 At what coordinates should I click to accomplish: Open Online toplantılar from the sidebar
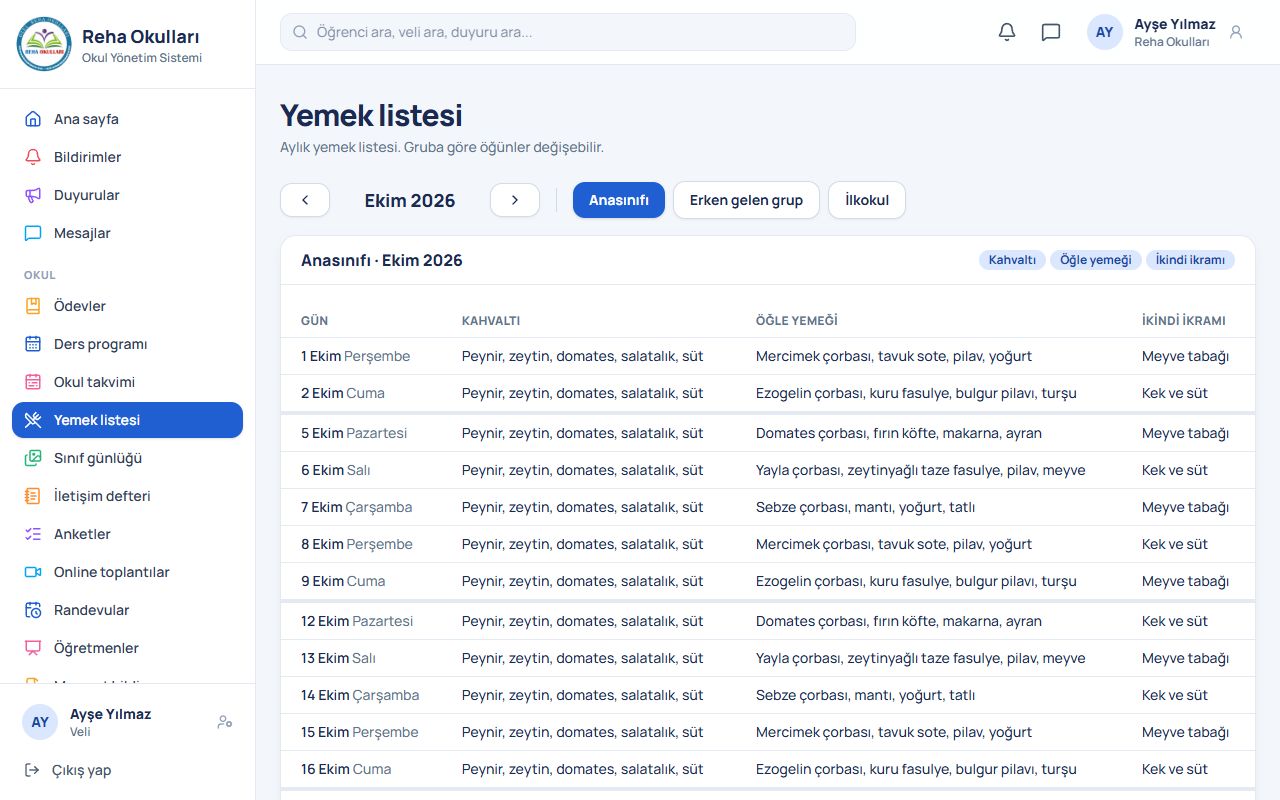127,572
